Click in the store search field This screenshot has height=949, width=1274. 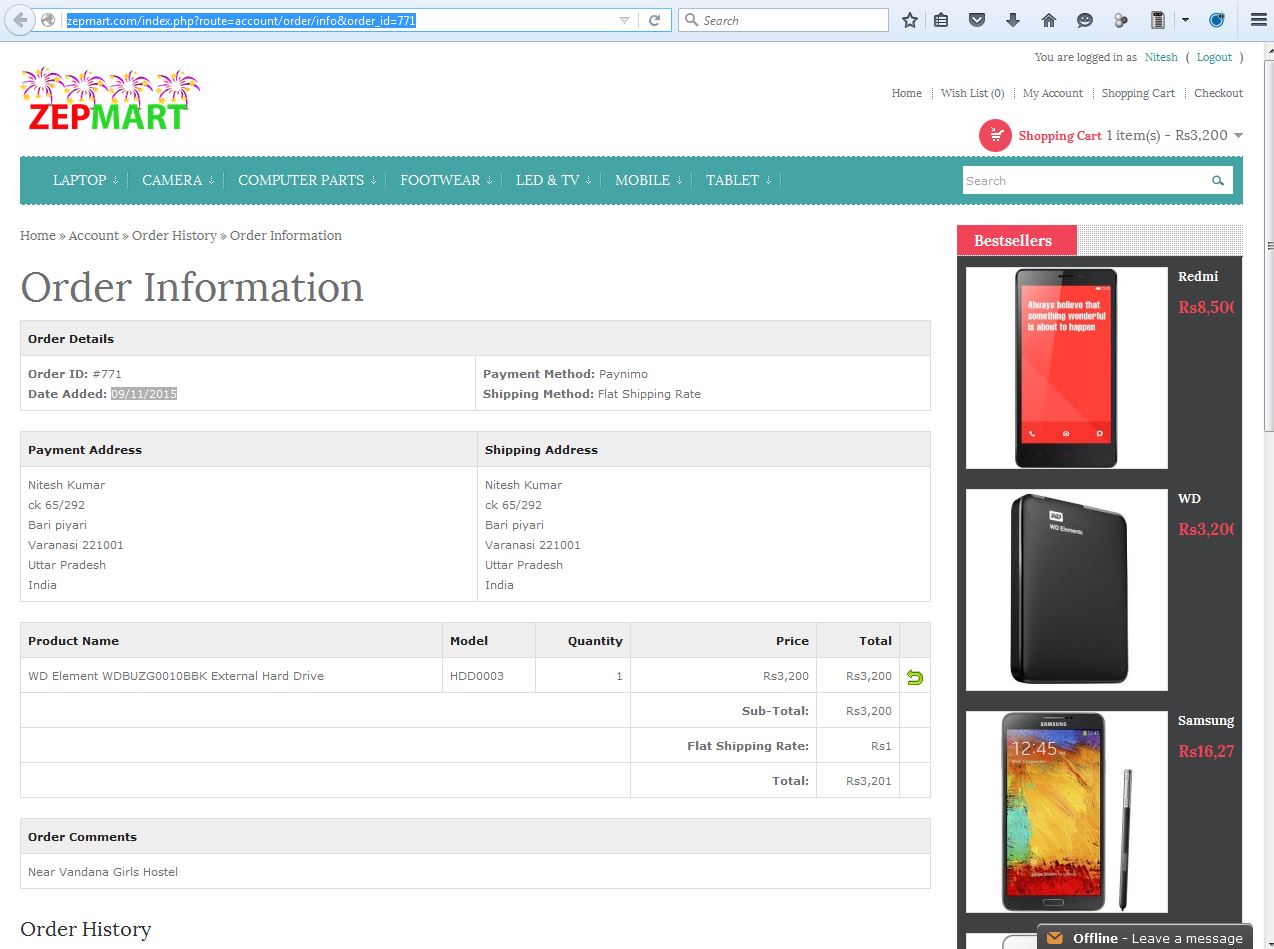tap(1083, 181)
